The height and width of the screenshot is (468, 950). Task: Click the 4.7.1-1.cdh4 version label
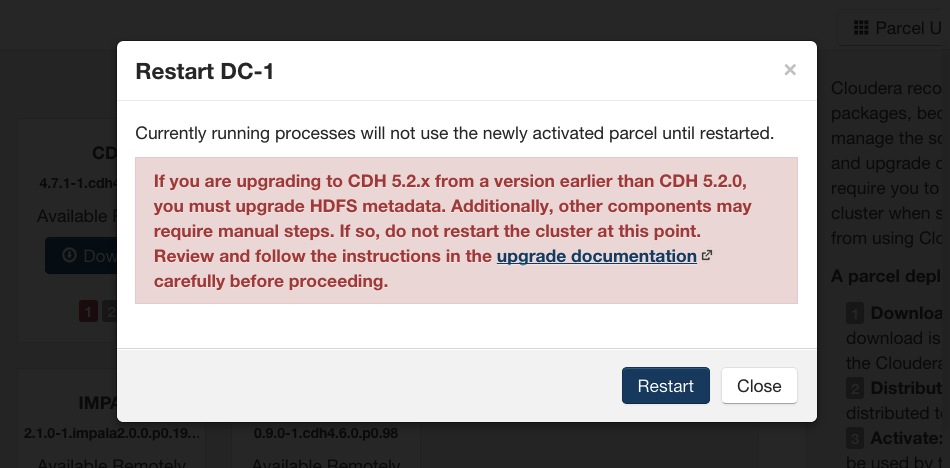click(x=78, y=182)
